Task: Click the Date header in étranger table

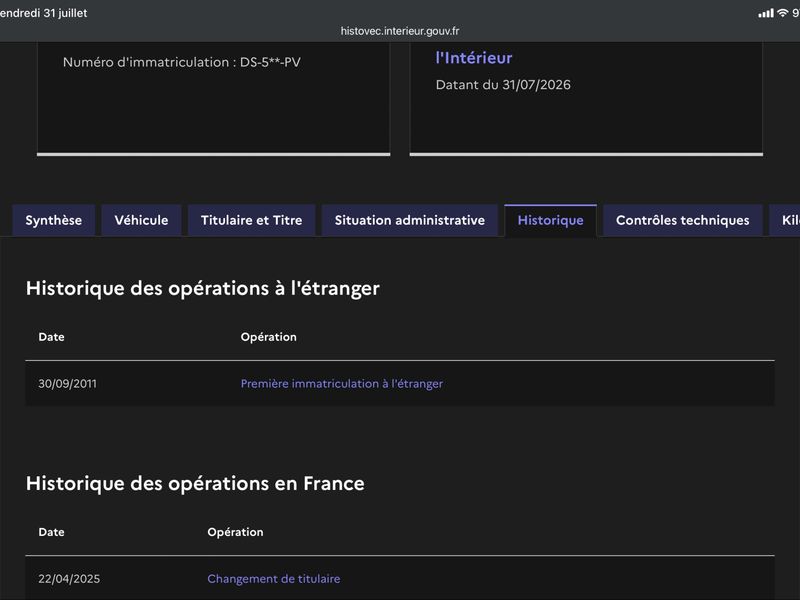Action: [52, 337]
